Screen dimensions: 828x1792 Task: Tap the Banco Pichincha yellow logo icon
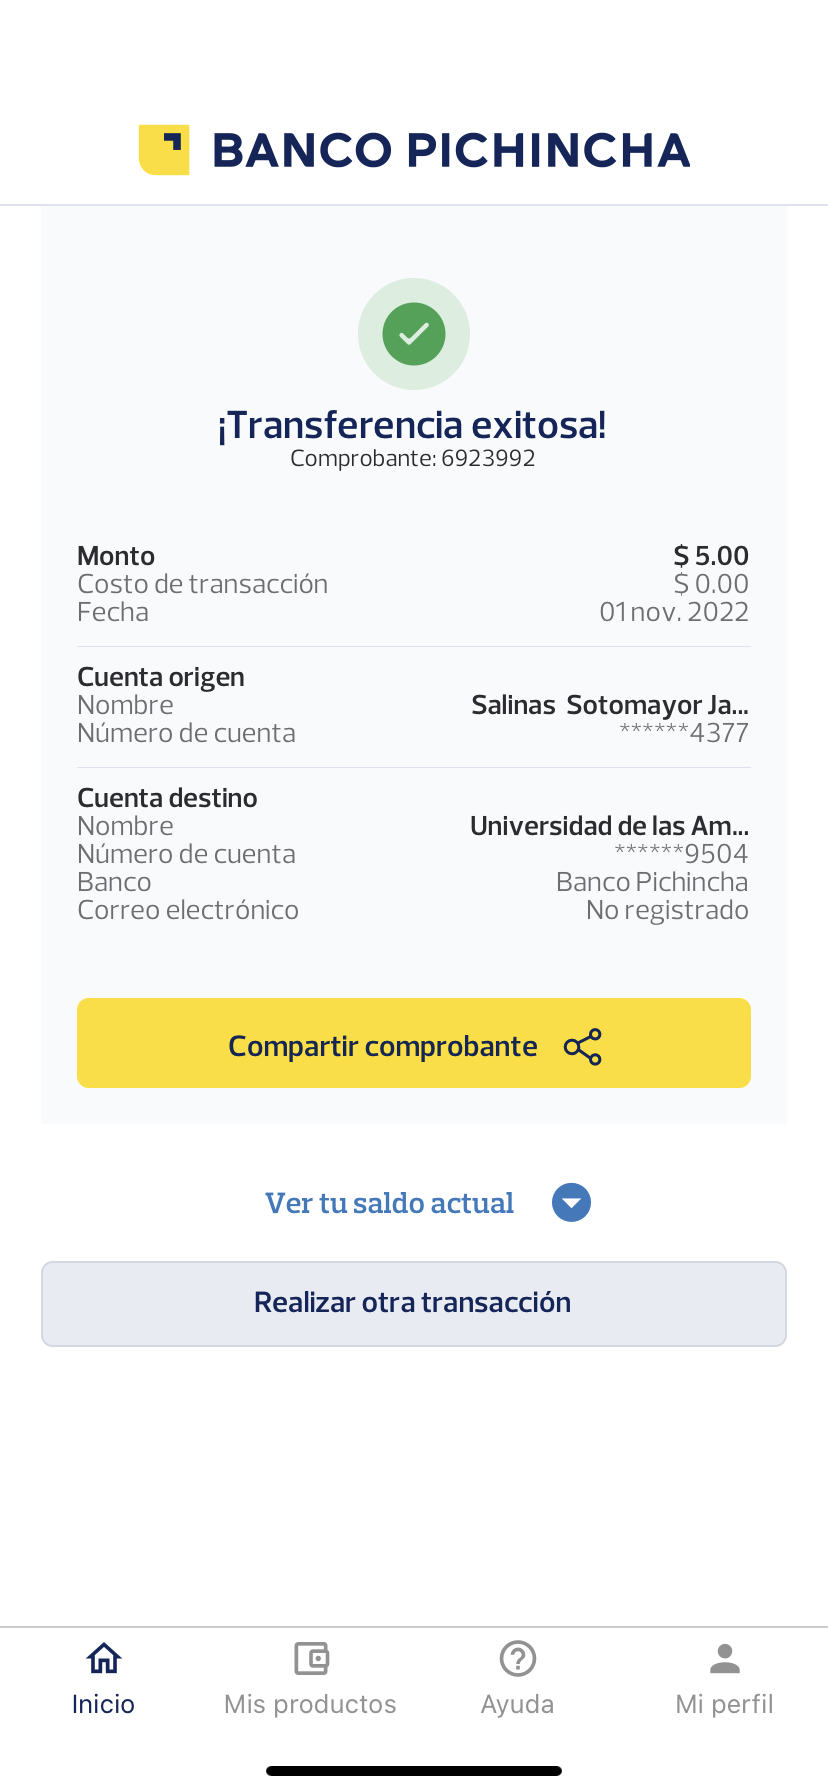(x=164, y=150)
